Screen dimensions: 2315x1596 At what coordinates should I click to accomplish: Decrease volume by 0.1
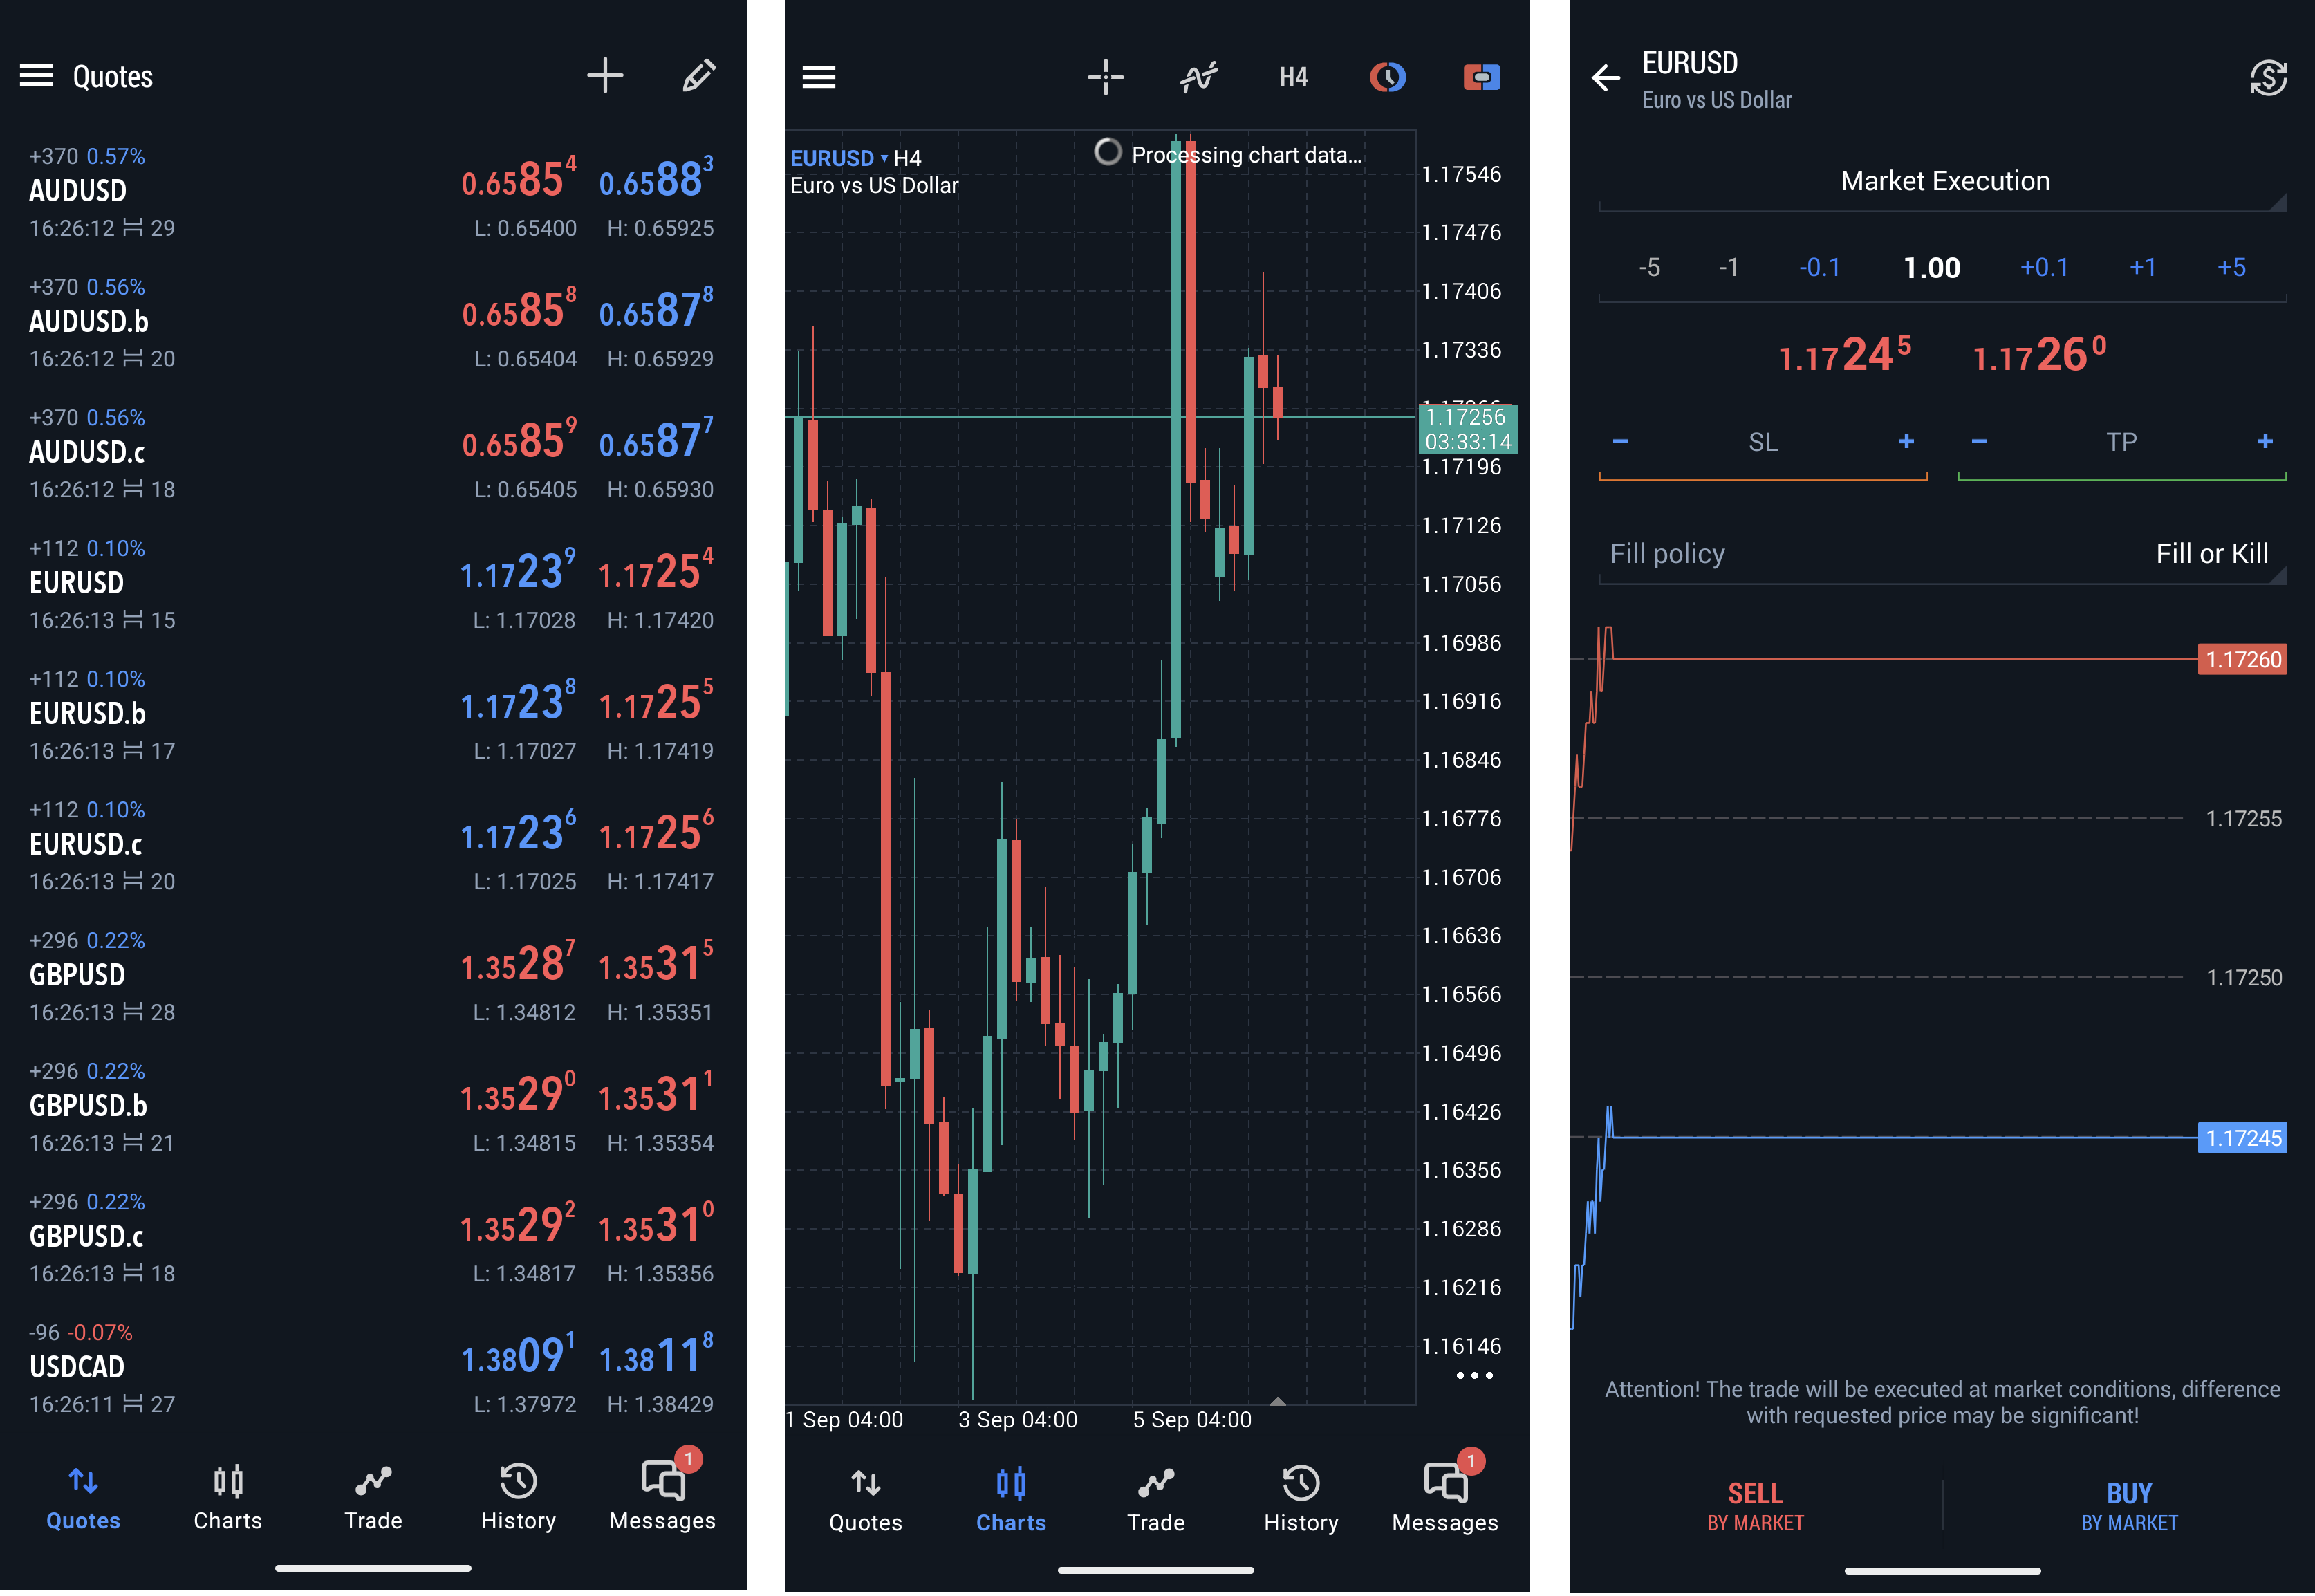[x=1819, y=267]
